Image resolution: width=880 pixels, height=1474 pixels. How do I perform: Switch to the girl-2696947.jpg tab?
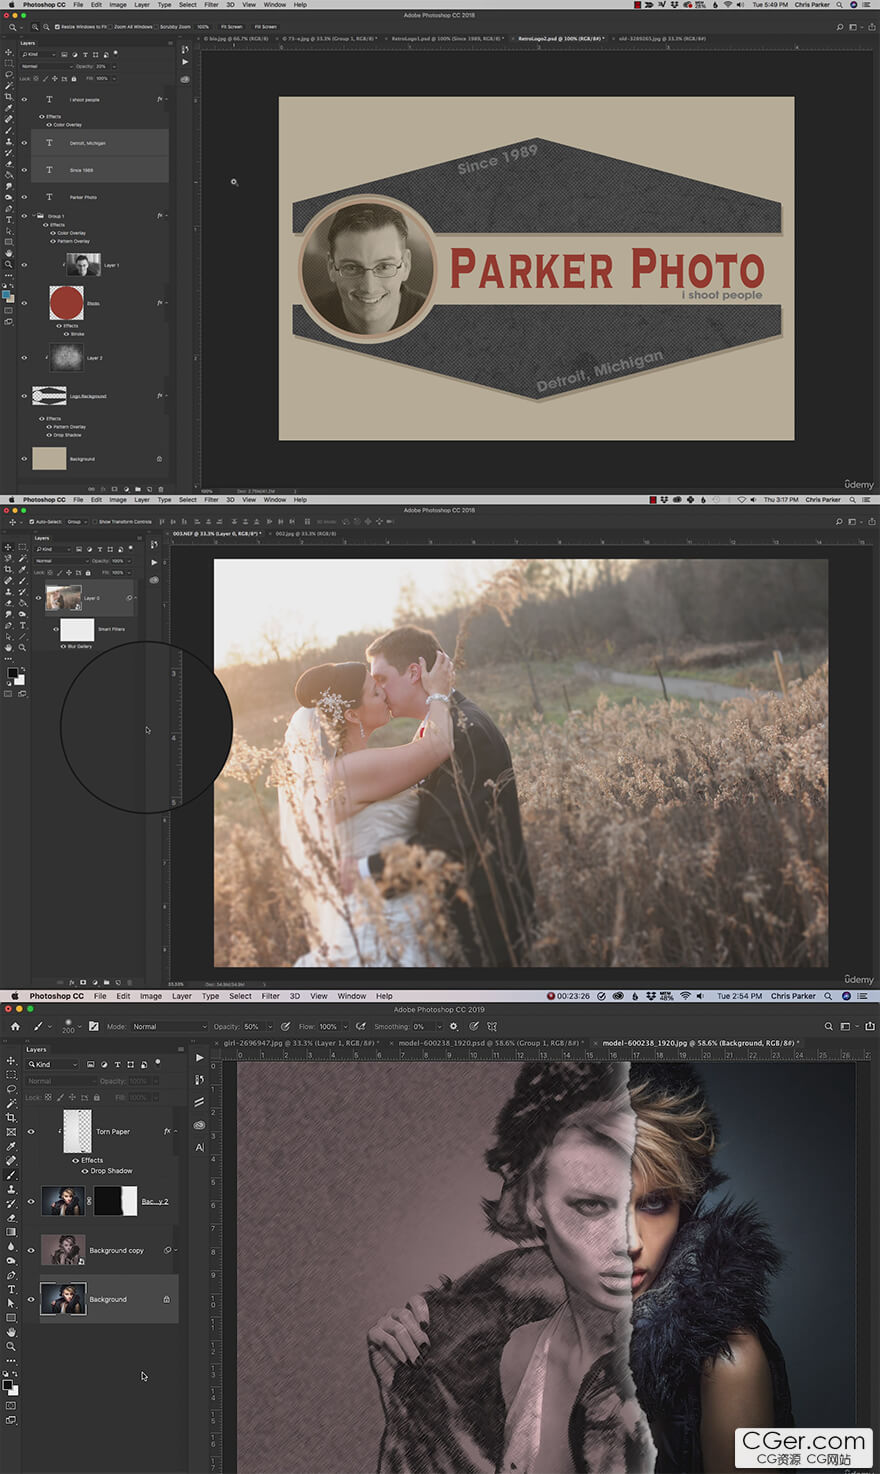coord(300,1043)
